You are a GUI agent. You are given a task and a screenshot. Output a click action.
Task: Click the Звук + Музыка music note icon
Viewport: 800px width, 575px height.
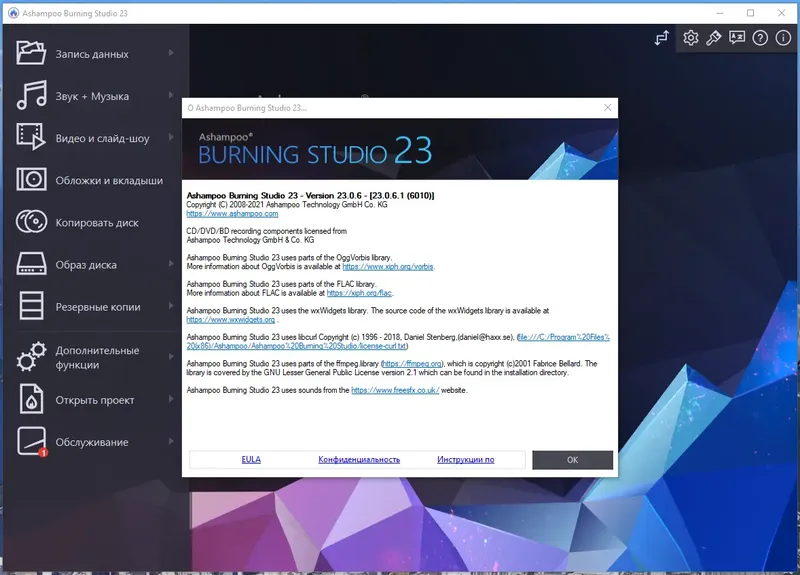[x=31, y=95]
